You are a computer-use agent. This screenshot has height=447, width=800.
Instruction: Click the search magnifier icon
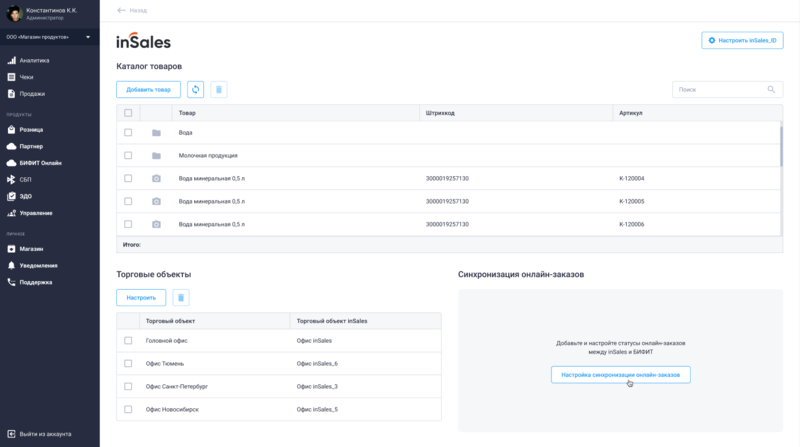tap(771, 89)
